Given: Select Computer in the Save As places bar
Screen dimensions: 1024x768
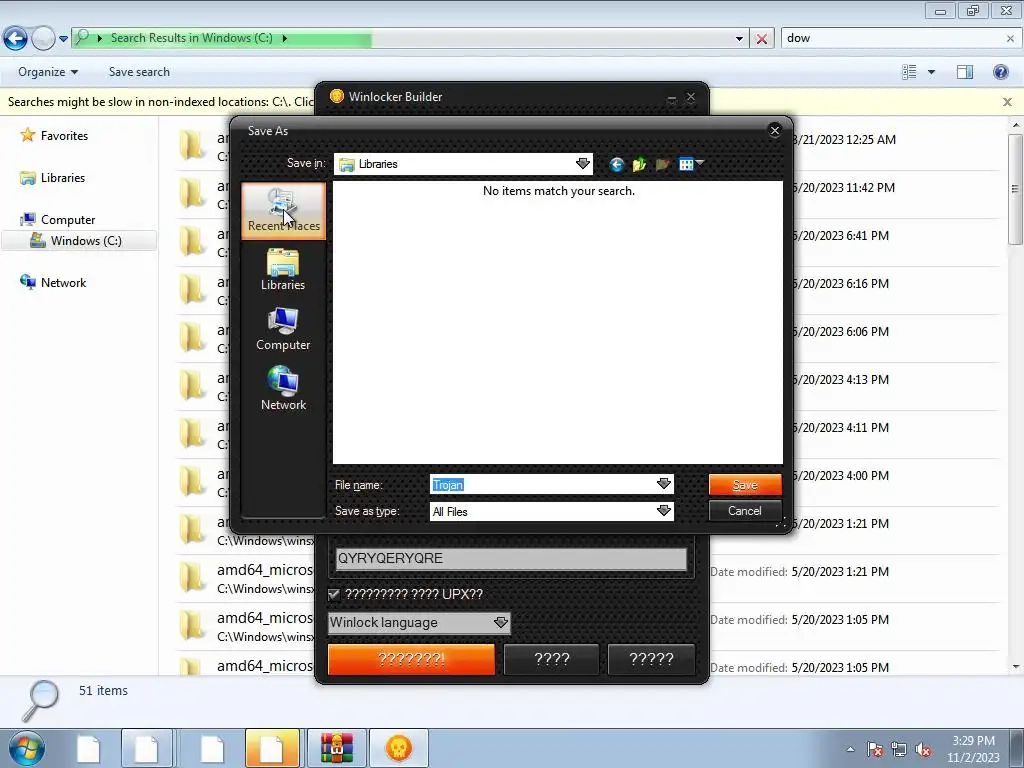Looking at the screenshot, I should coord(283,330).
